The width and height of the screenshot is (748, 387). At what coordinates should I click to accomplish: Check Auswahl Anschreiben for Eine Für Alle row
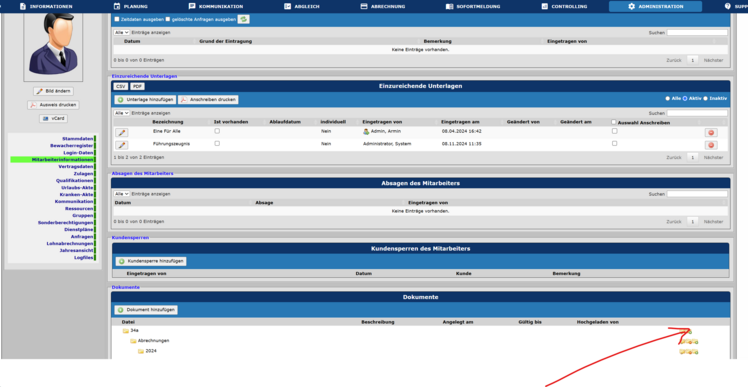pos(614,131)
